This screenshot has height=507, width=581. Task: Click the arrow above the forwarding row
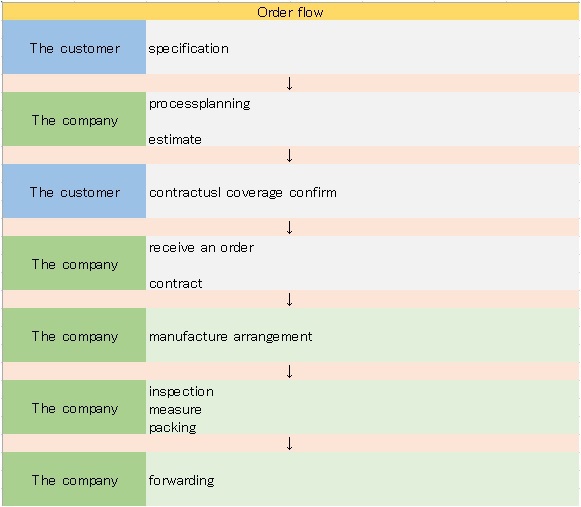[x=290, y=443]
